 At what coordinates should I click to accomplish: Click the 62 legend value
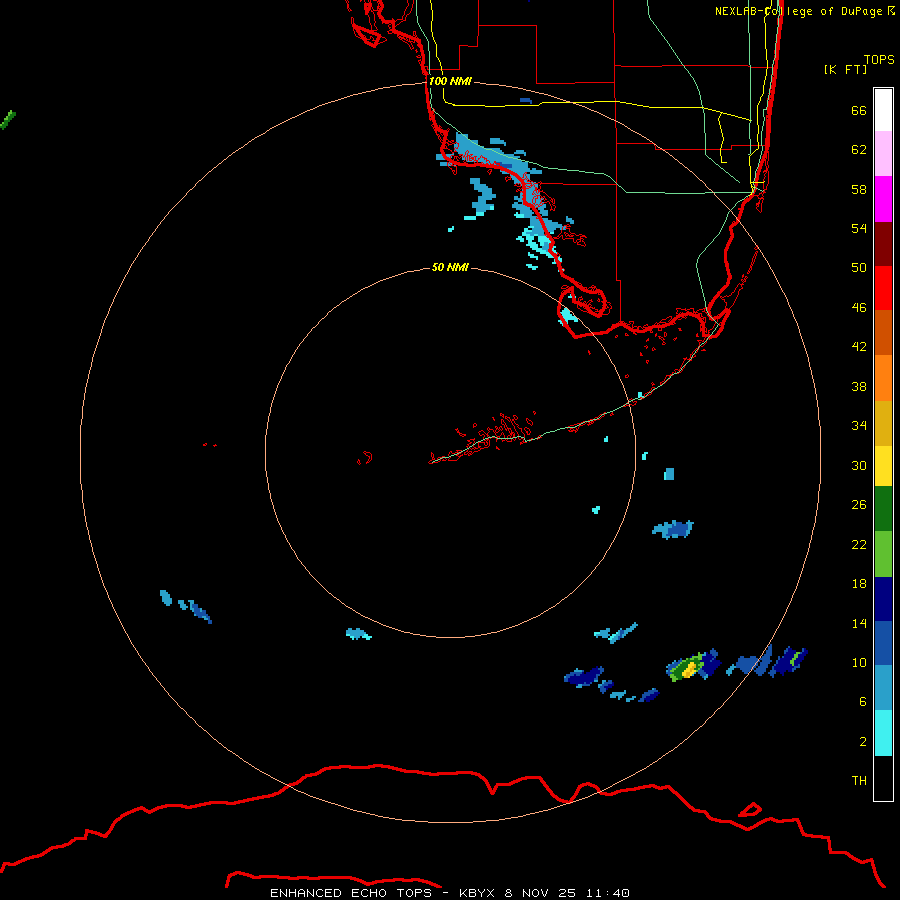[x=859, y=150]
